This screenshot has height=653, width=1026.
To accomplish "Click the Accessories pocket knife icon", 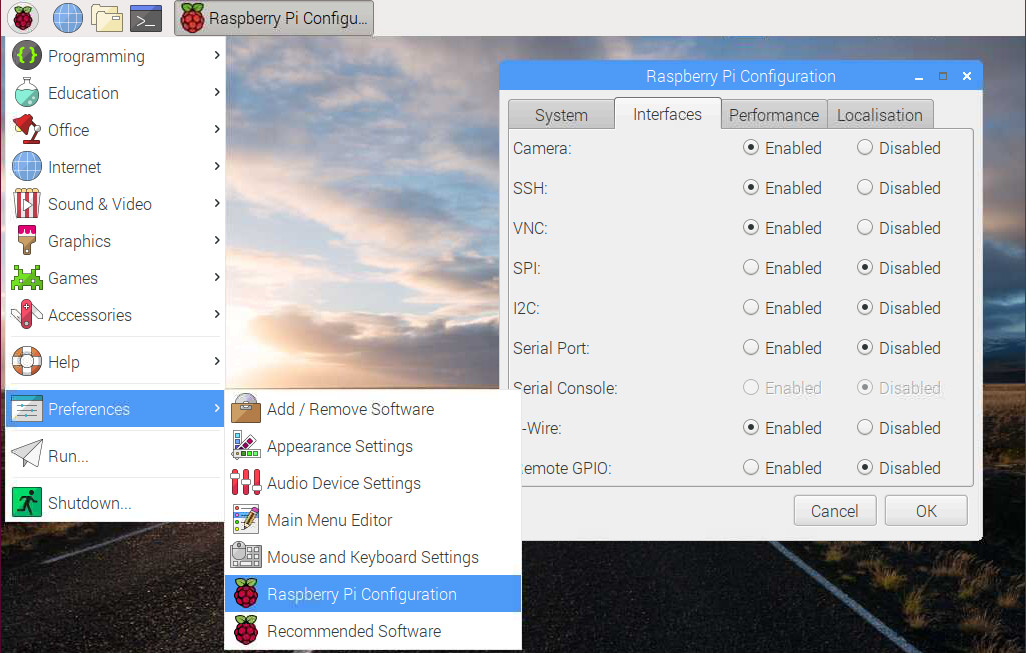I will [27, 314].
